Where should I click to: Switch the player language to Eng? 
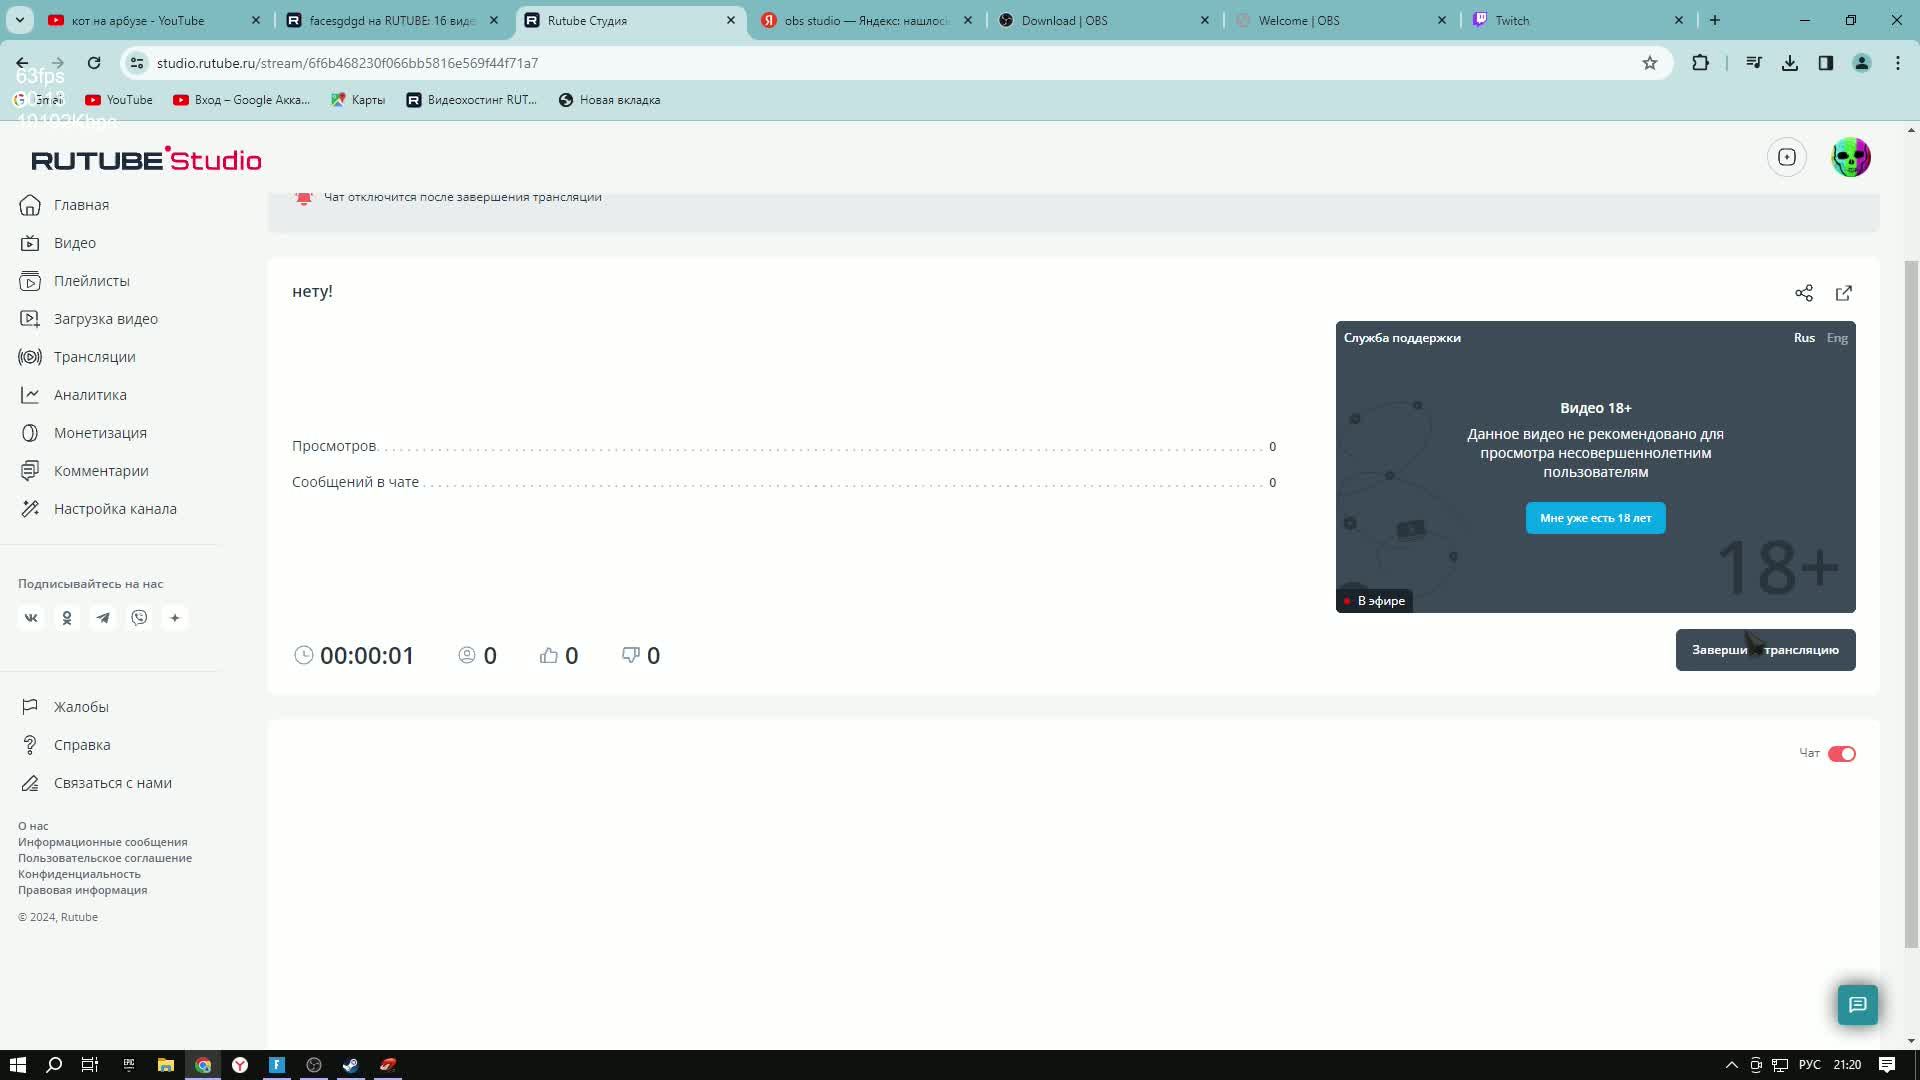(1837, 338)
